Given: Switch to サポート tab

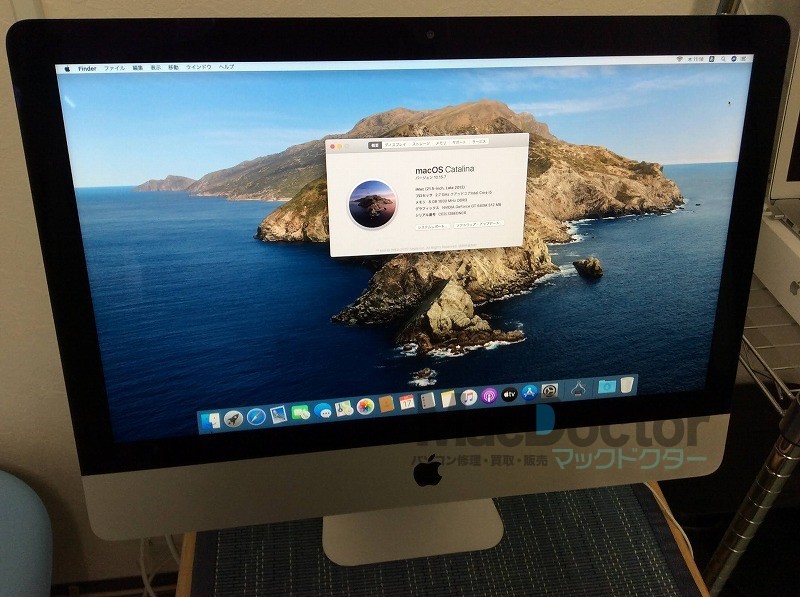Looking at the screenshot, I should 459,142.
